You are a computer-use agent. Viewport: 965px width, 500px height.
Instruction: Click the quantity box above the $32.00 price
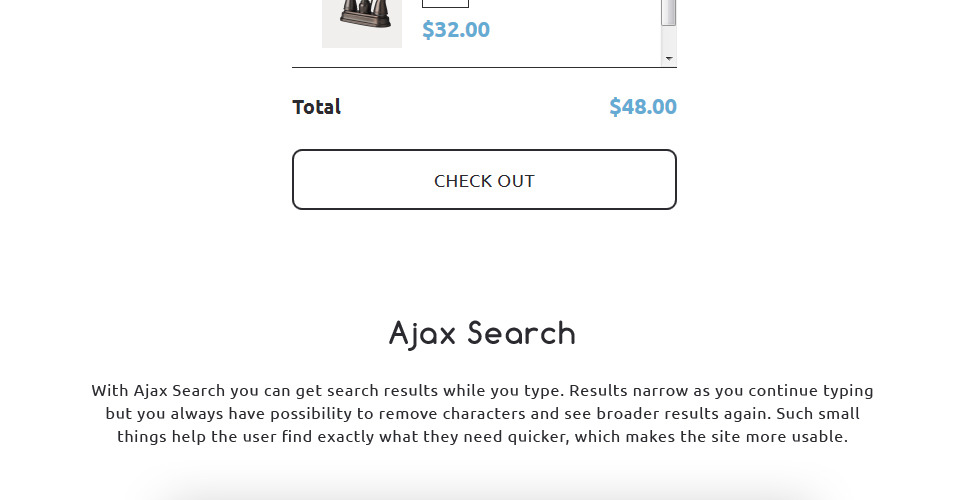[445, 3]
